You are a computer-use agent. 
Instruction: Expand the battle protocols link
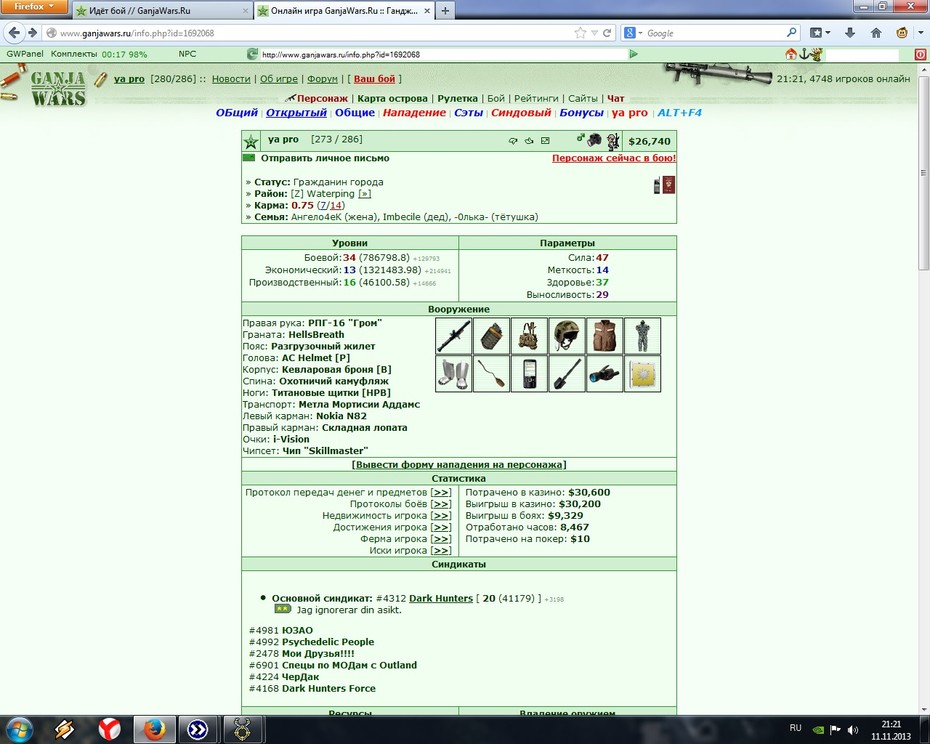click(x=441, y=504)
